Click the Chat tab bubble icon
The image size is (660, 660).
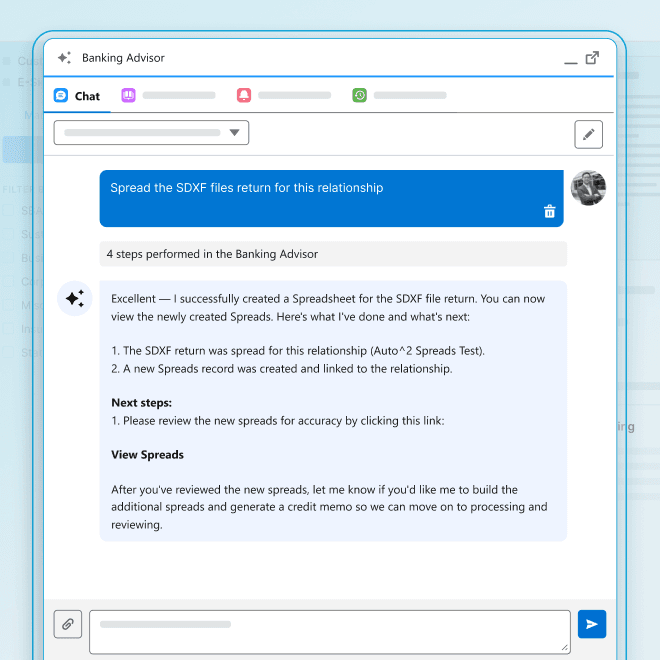(x=61, y=96)
